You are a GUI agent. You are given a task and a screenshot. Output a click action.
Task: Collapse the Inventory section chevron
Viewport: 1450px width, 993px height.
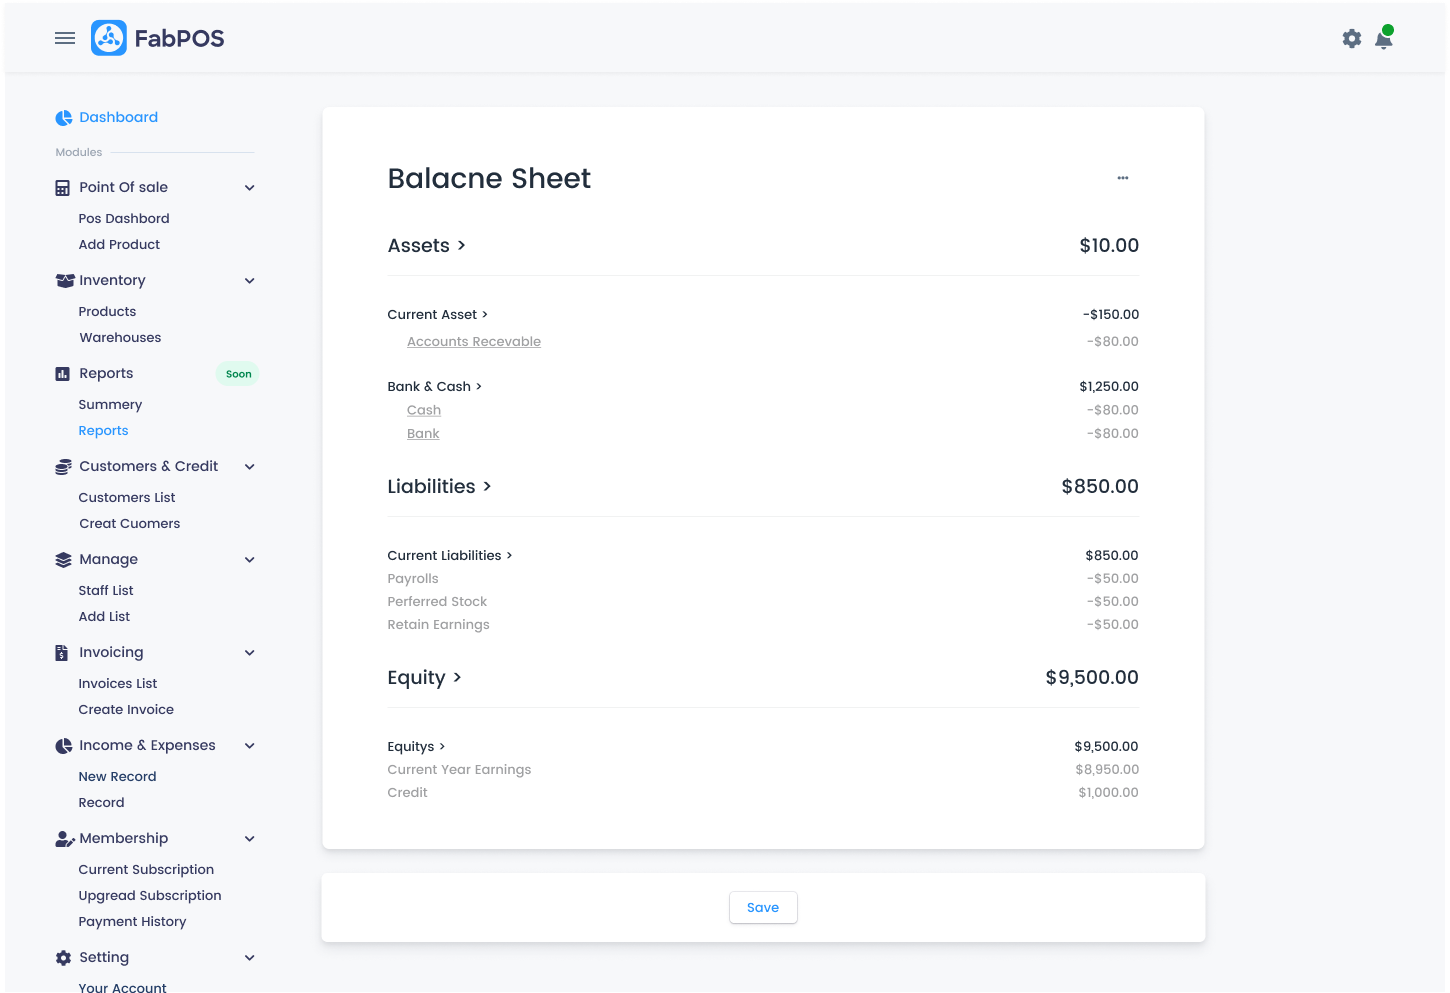click(250, 281)
